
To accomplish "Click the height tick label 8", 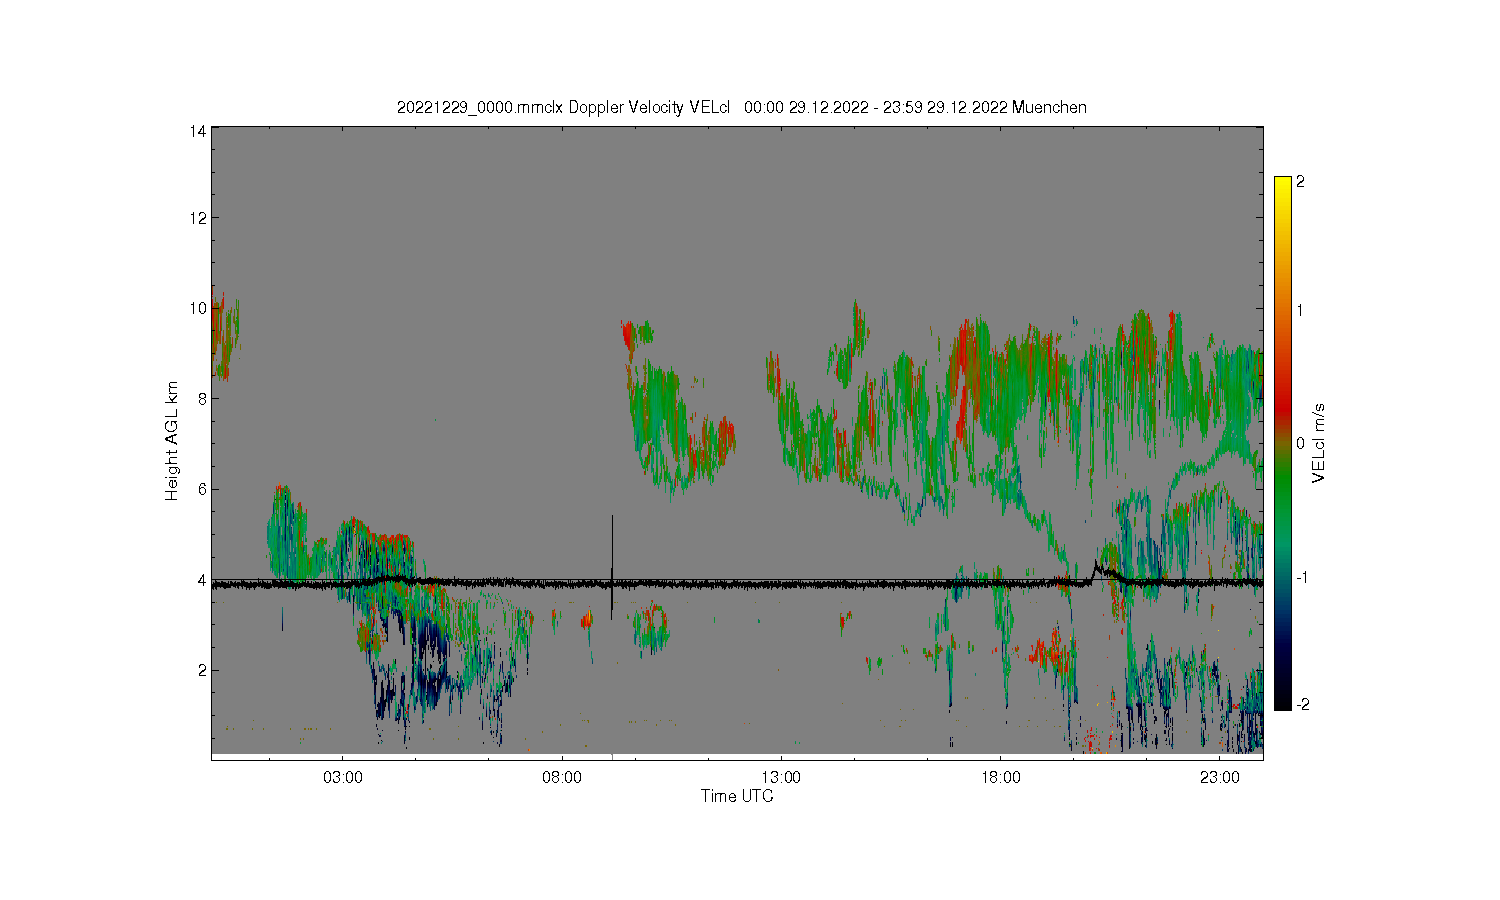I will 203,398.
